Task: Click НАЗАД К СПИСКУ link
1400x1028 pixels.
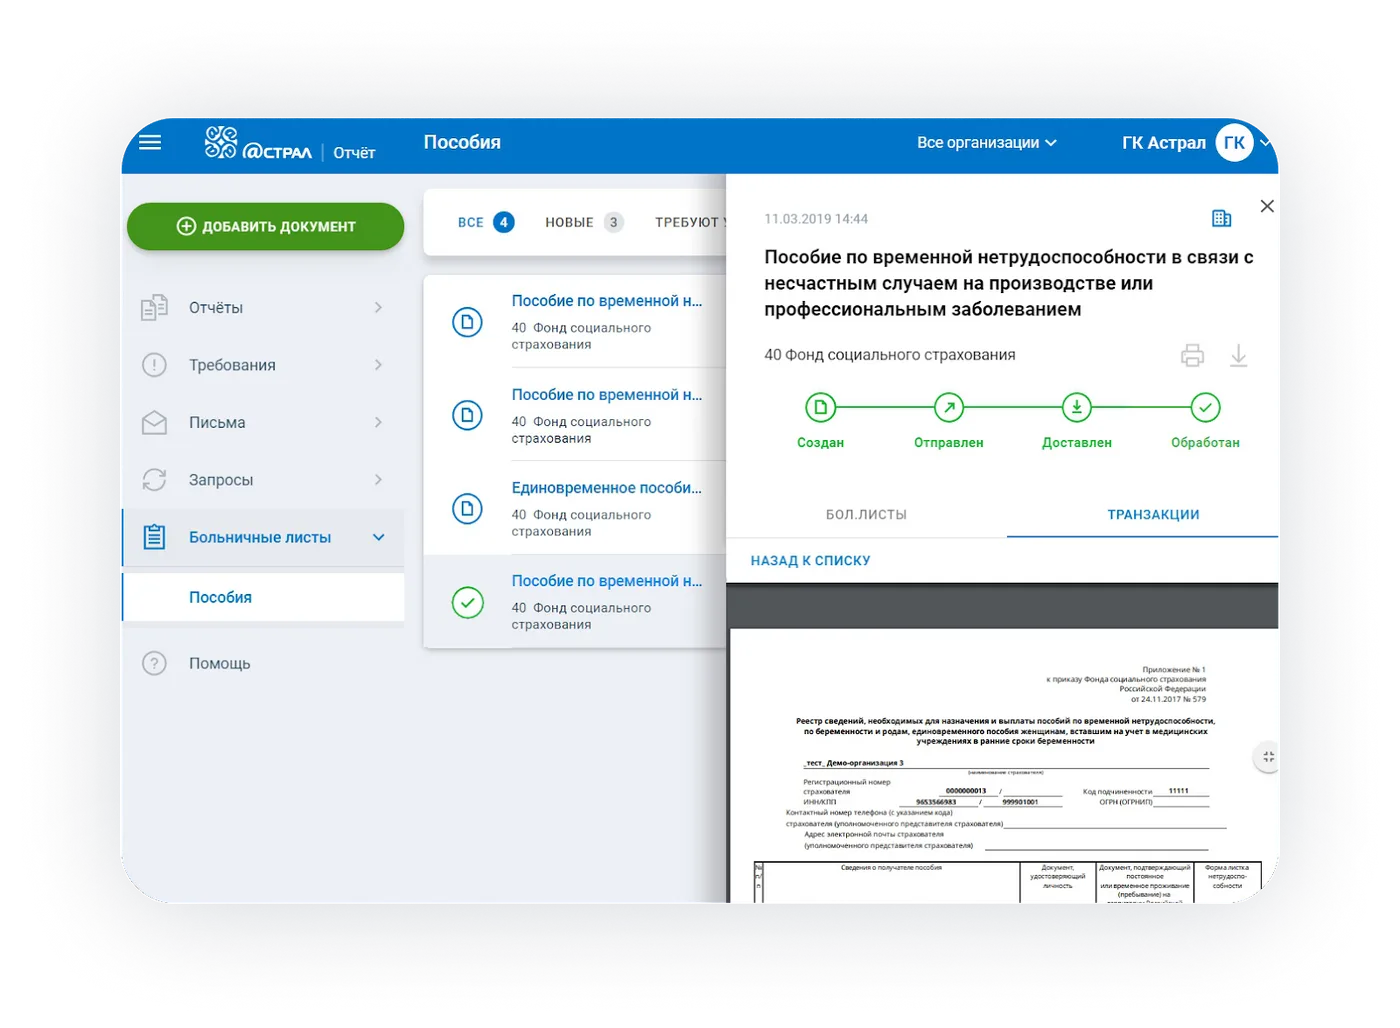Action: coord(810,561)
